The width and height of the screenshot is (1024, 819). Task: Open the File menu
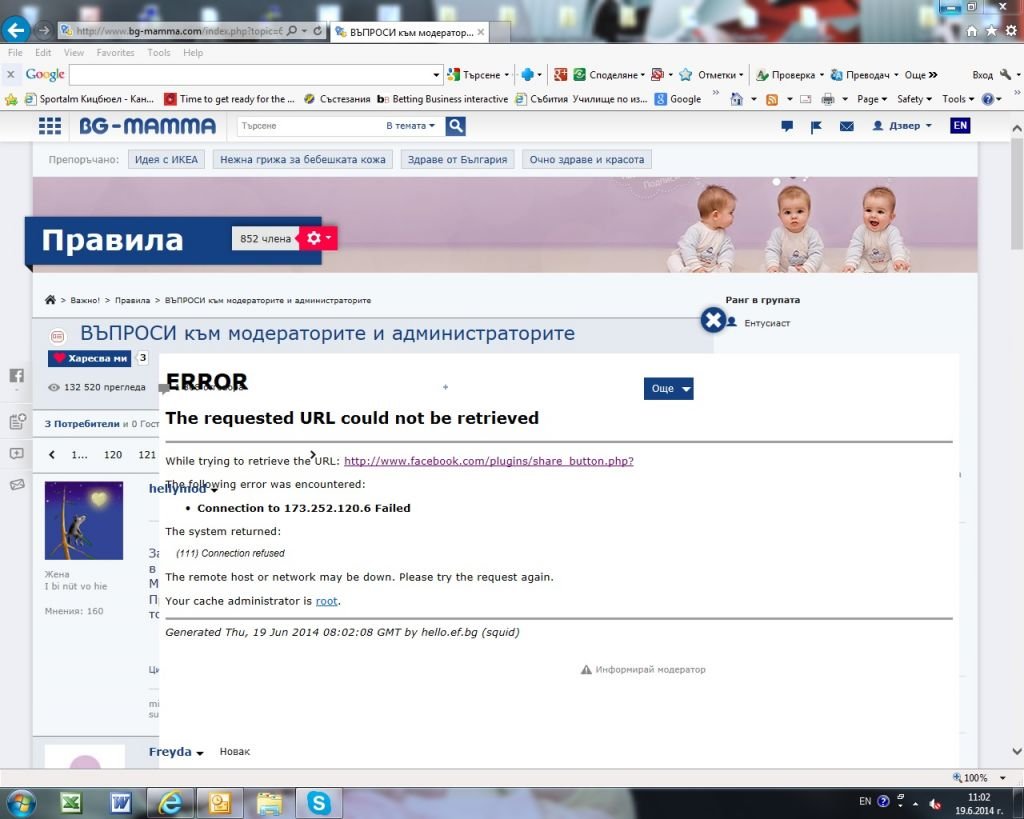click(x=15, y=52)
